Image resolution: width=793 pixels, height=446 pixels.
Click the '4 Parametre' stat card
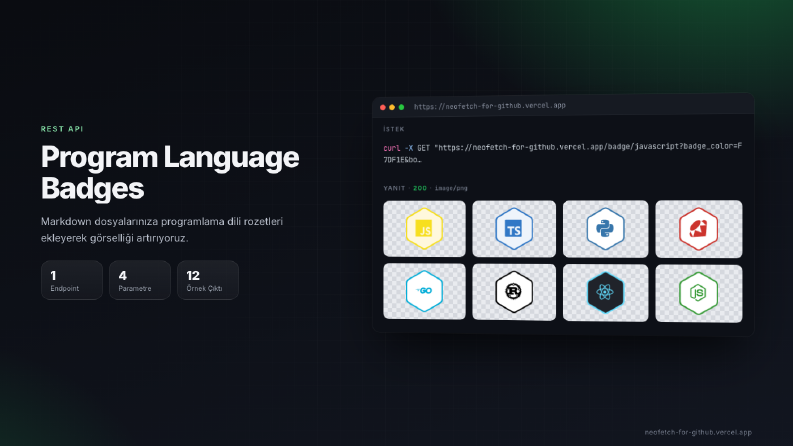[x=140, y=280]
